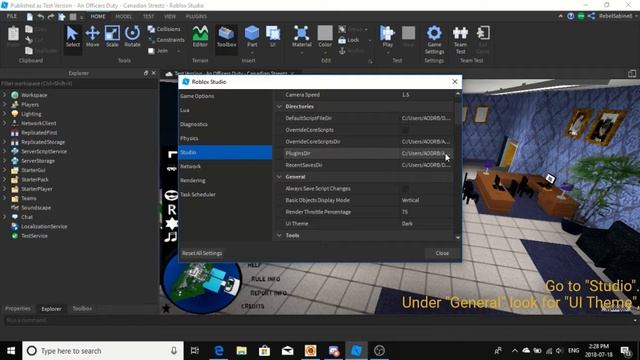Viewport: 640px width, 360px height.
Task: Select Game Options settings category
Action: tap(225, 96)
